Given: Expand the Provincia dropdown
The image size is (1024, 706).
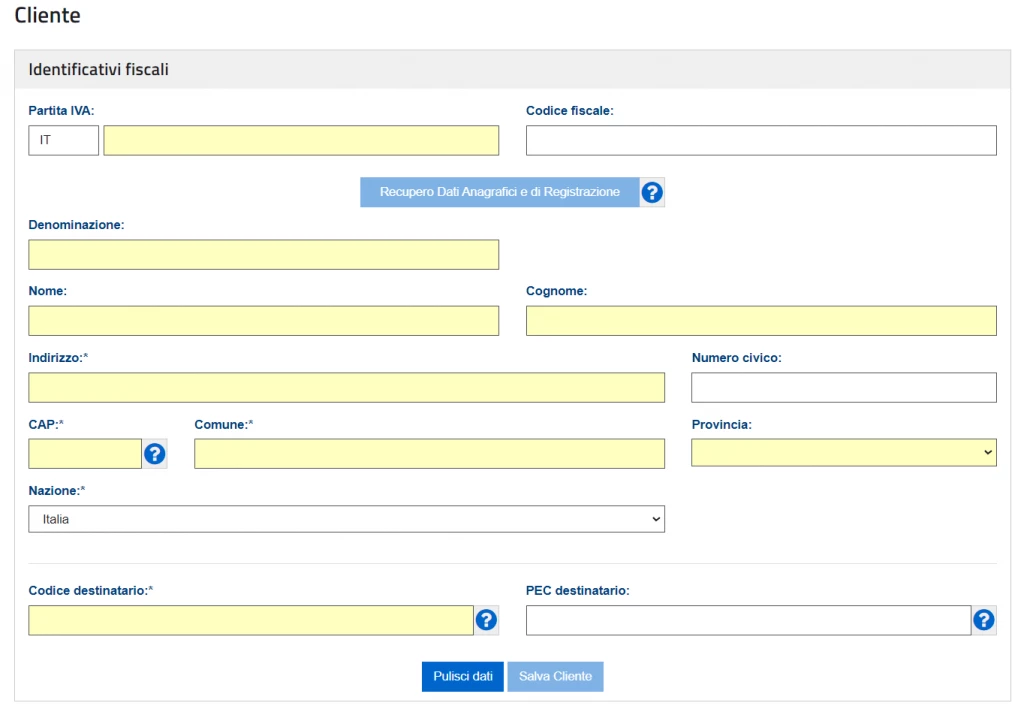Looking at the screenshot, I should (x=843, y=453).
